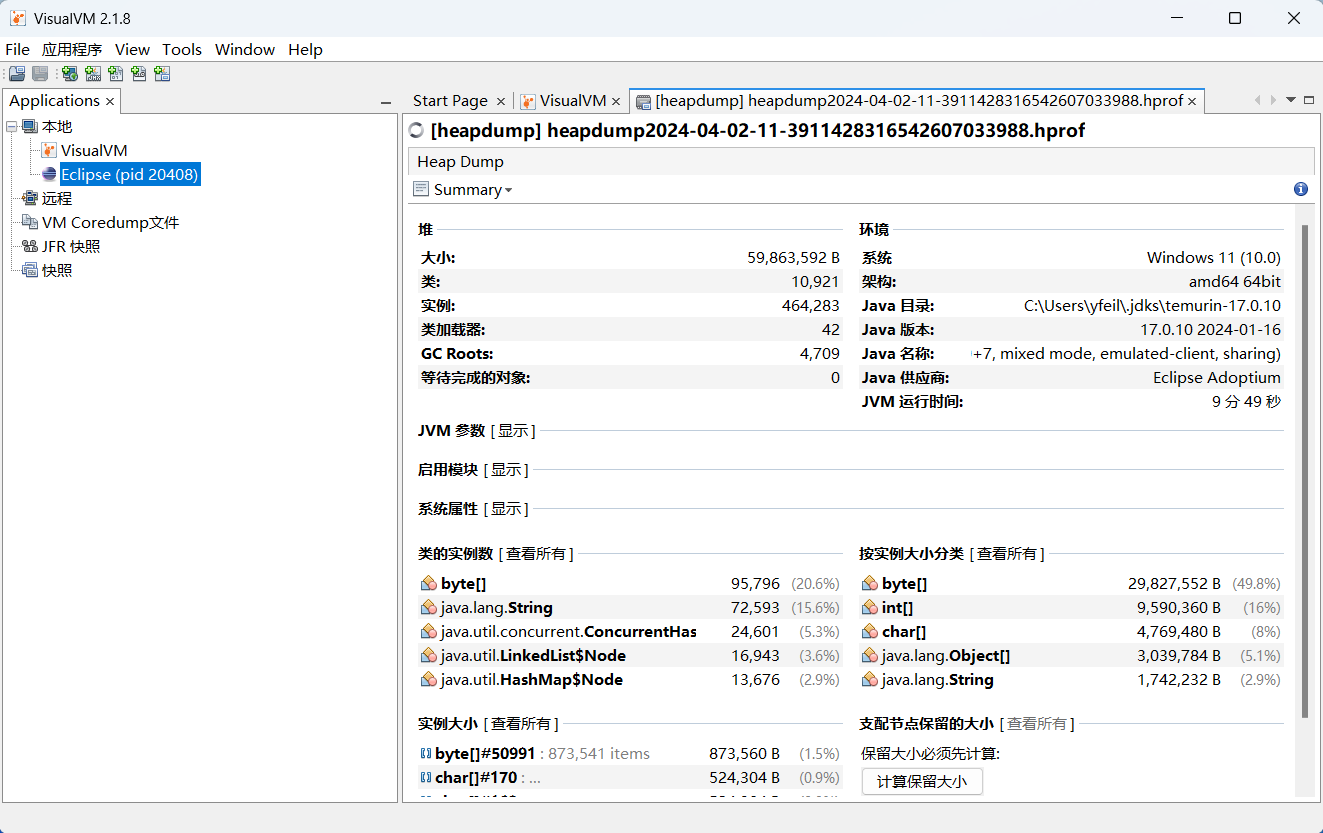Click the Save snapshot toolbar icon
This screenshot has width=1323, height=833.
click(x=39, y=73)
